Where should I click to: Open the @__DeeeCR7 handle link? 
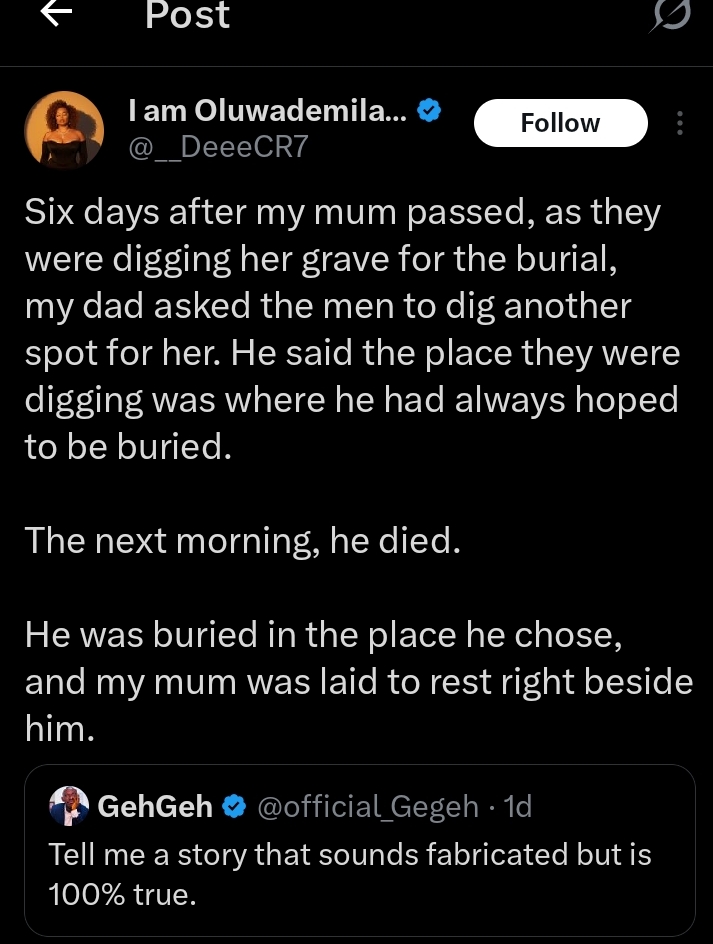[218, 148]
